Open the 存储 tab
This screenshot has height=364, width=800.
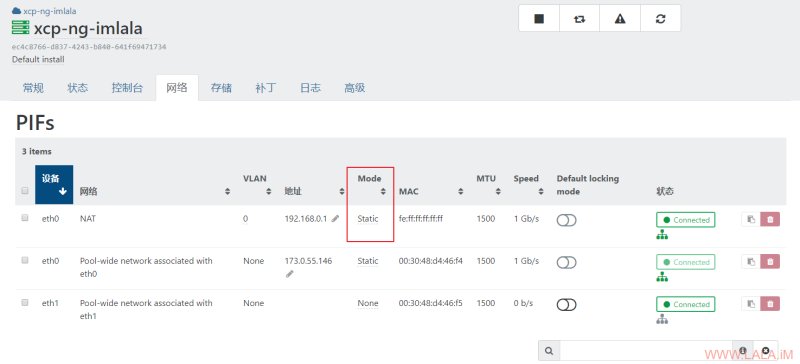(221, 88)
